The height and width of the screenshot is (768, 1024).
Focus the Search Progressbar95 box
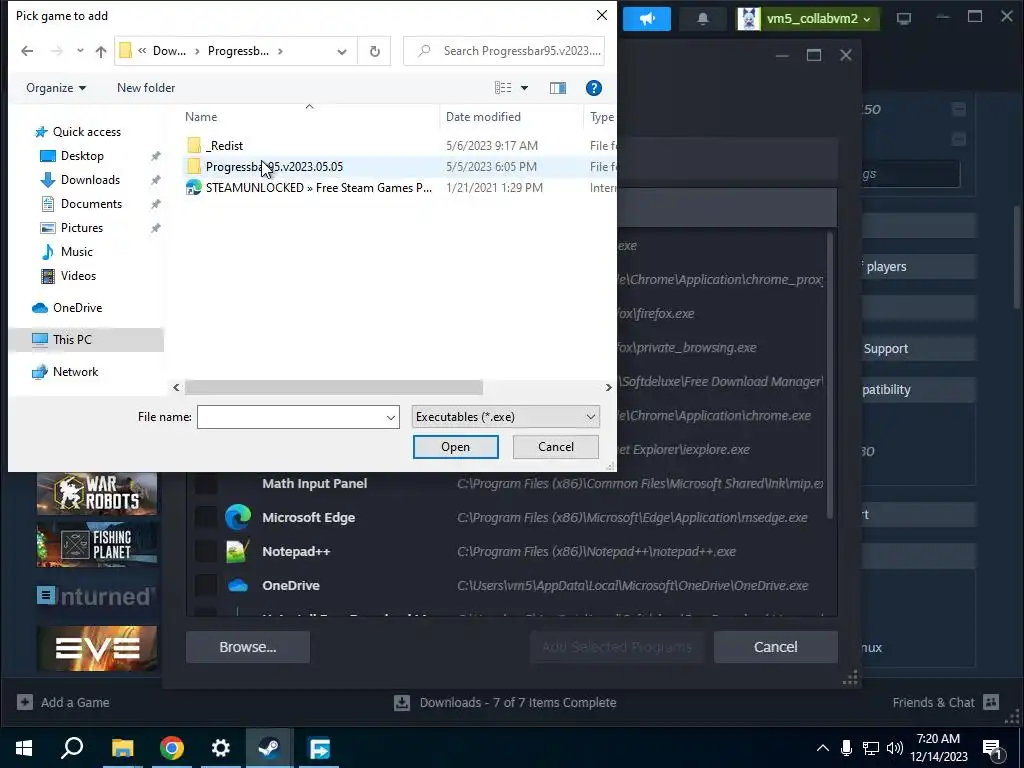tap(504, 51)
